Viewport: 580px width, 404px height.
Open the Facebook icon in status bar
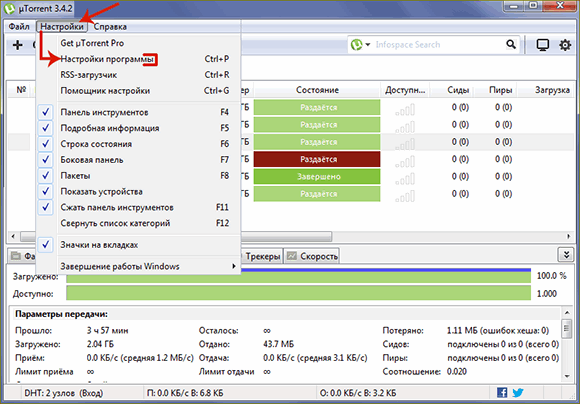coord(502,392)
